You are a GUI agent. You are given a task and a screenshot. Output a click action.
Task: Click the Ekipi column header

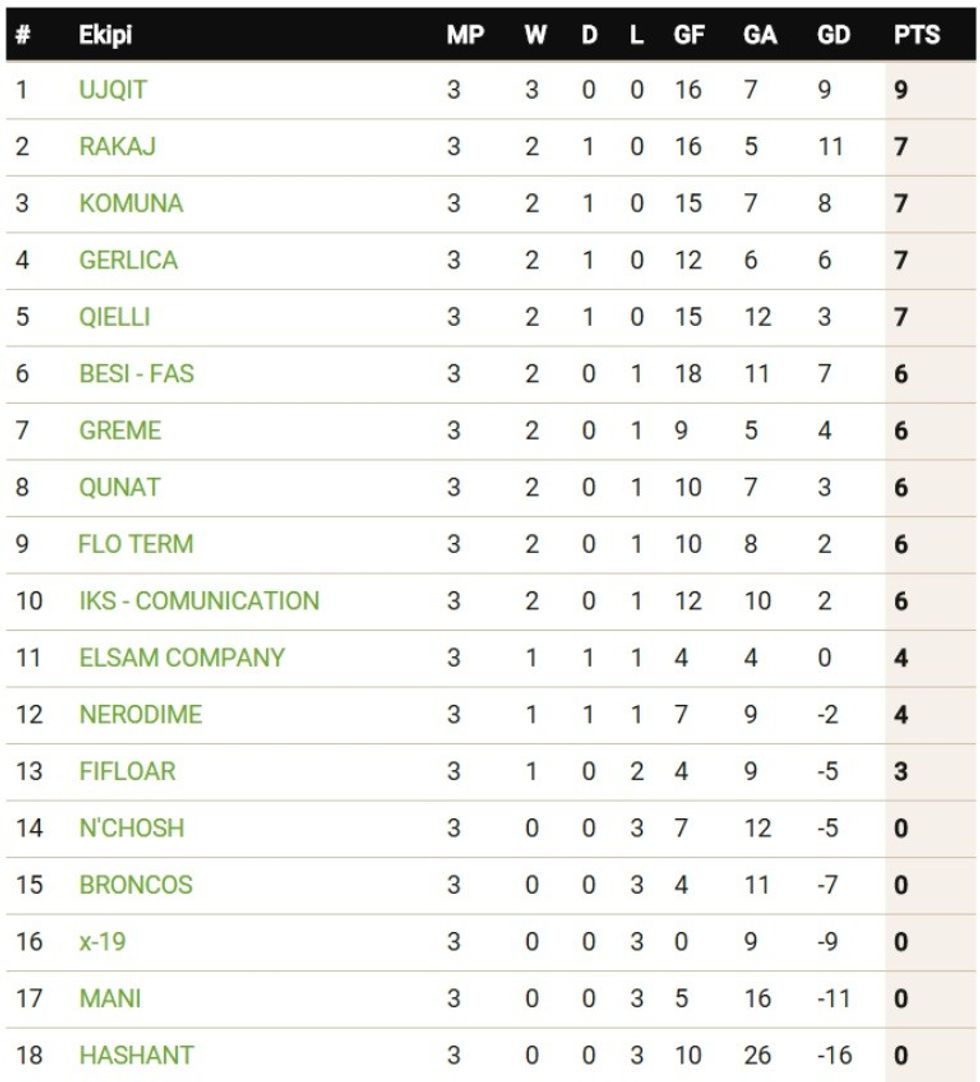[x=105, y=35]
